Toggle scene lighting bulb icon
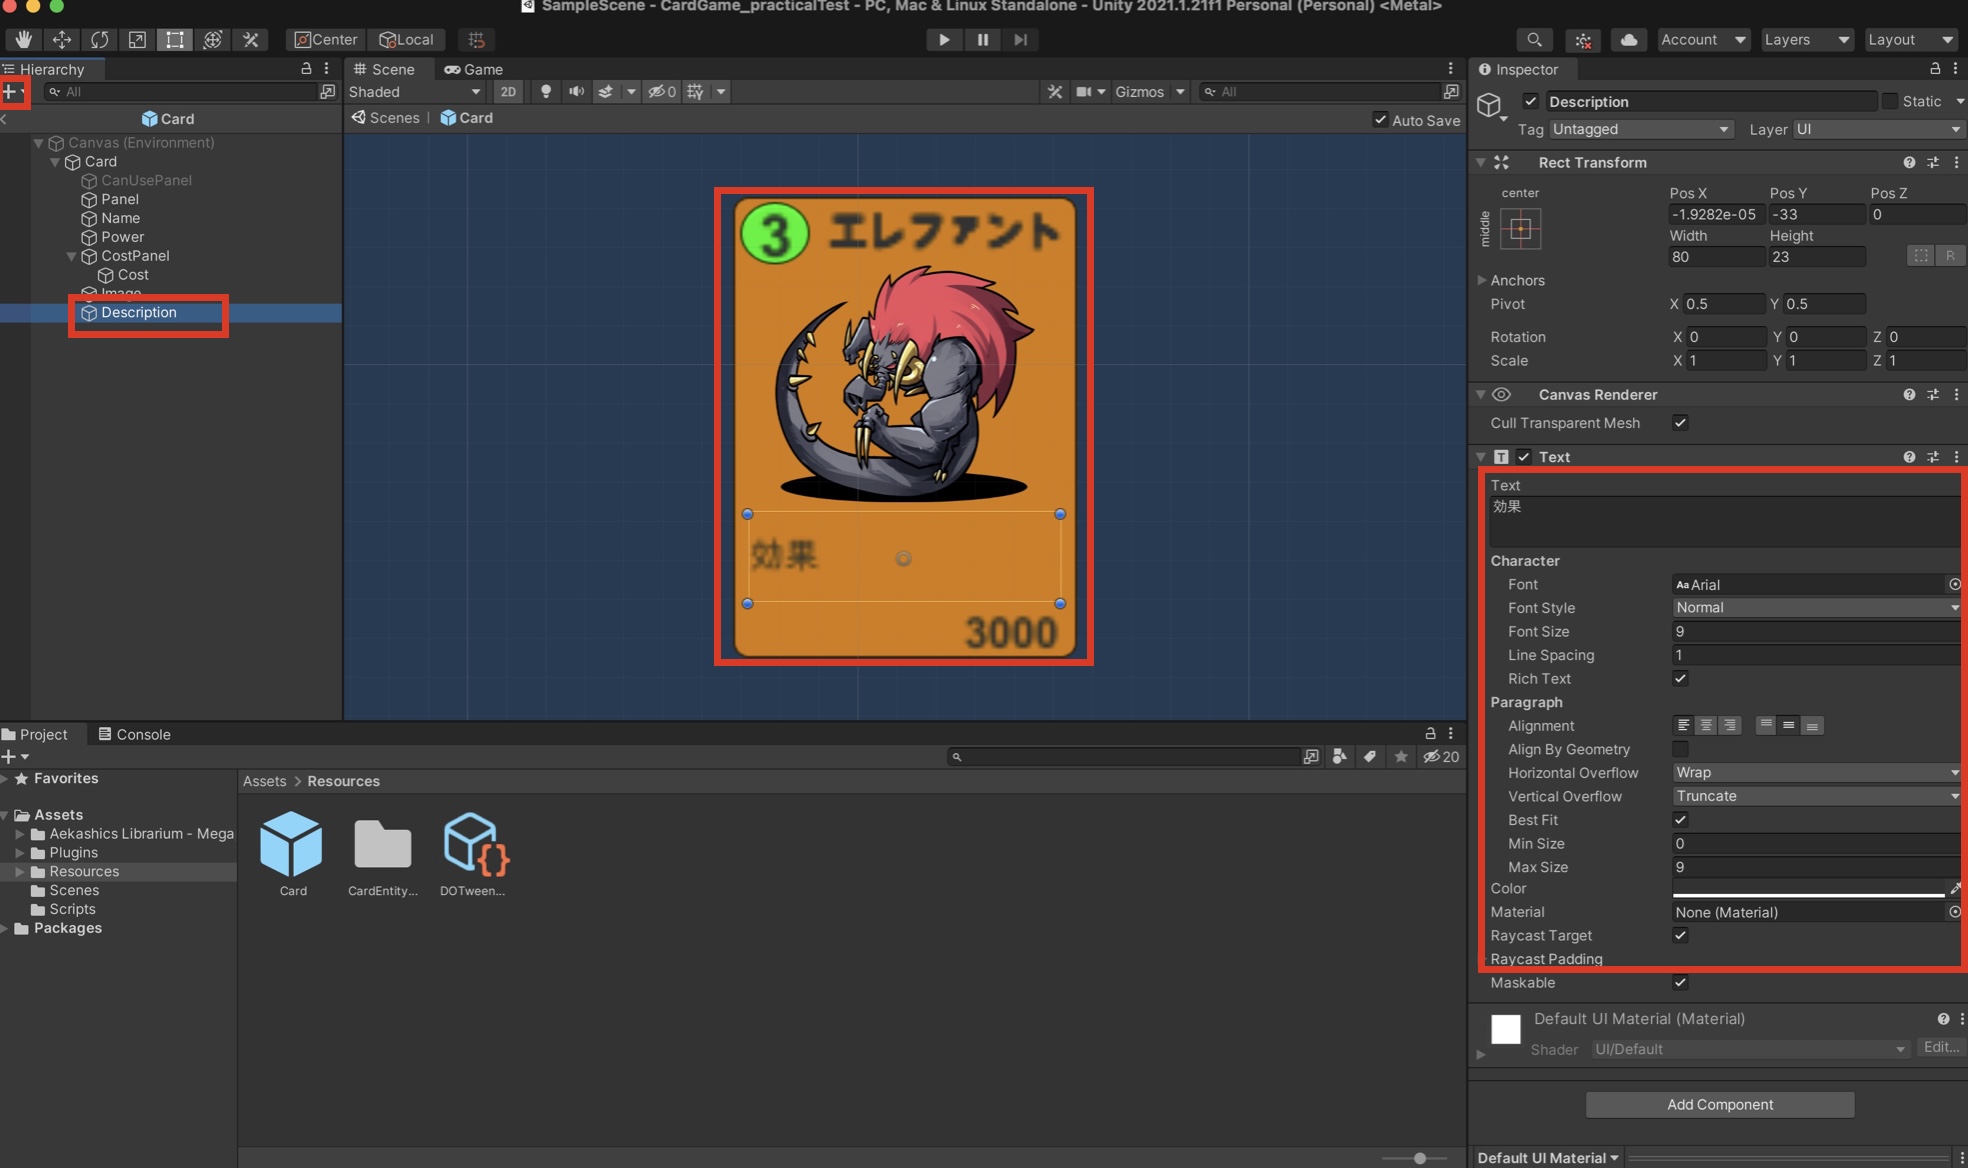Screen dimensions: 1968x1168 (545, 91)
